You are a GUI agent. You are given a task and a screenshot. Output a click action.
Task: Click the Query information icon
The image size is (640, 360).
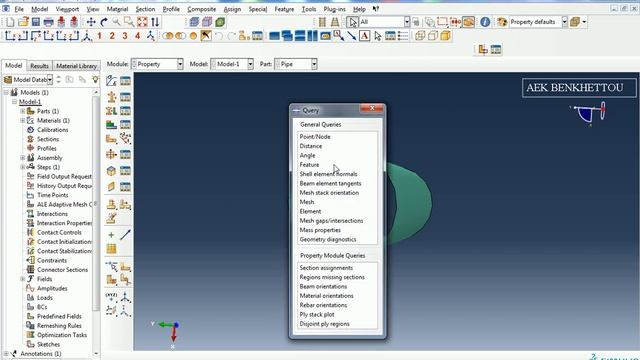(x=485, y=22)
